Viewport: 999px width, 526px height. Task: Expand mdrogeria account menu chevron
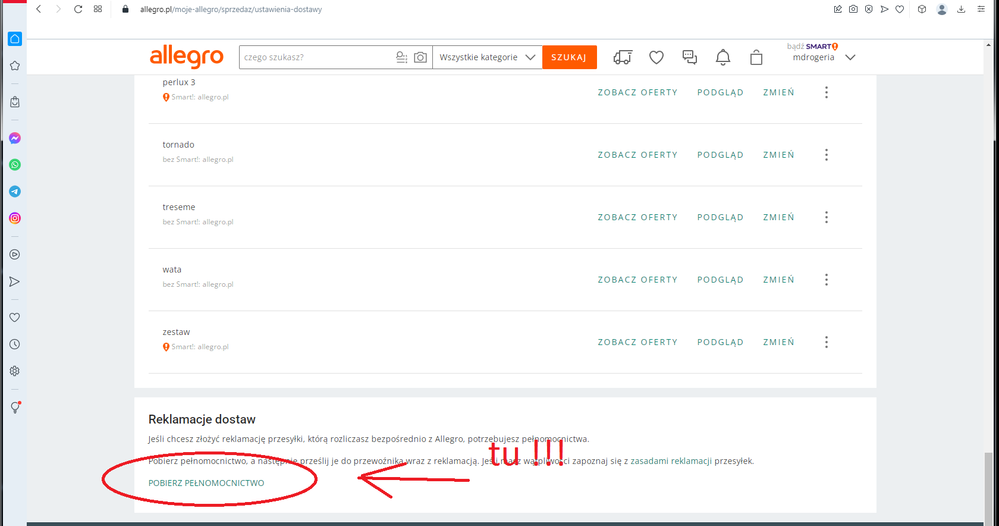850,57
